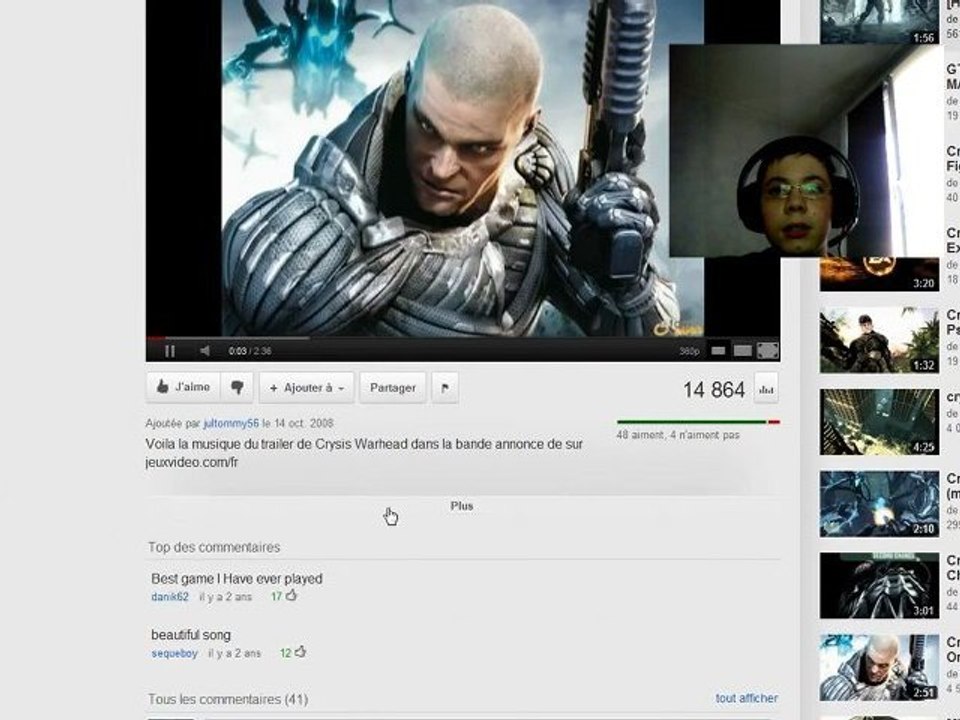Upvote the 'beautiful song' comment
This screenshot has width=960, height=720.
point(301,652)
